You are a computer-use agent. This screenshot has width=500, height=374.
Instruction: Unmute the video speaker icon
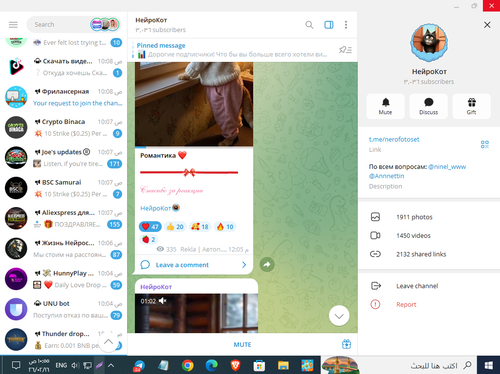(x=162, y=301)
